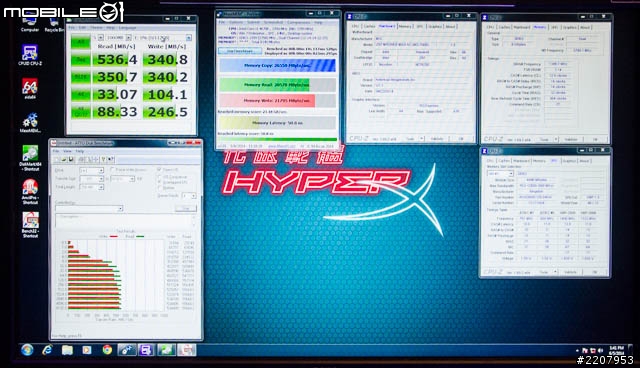This screenshot has height=368, width=640.
Task: Open the Controlled by dropdown in ATTO
Action: 89,208
